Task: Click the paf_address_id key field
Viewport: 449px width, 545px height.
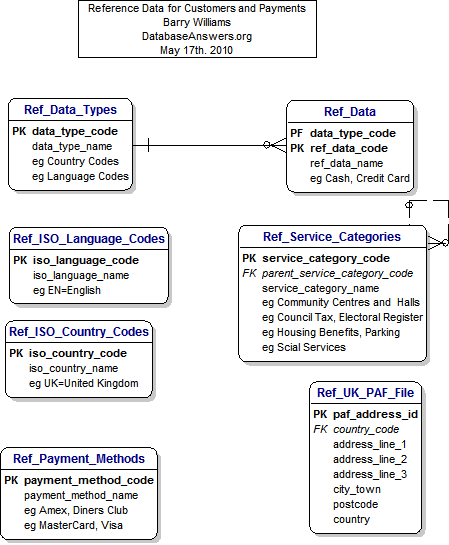Action: click(376, 414)
